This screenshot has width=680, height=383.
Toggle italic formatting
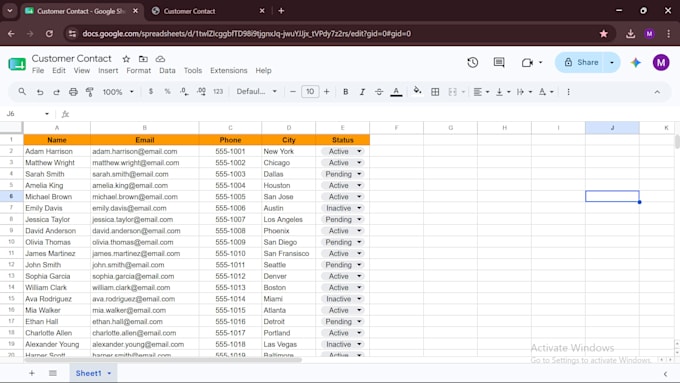pyautogui.click(x=362, y=92)
